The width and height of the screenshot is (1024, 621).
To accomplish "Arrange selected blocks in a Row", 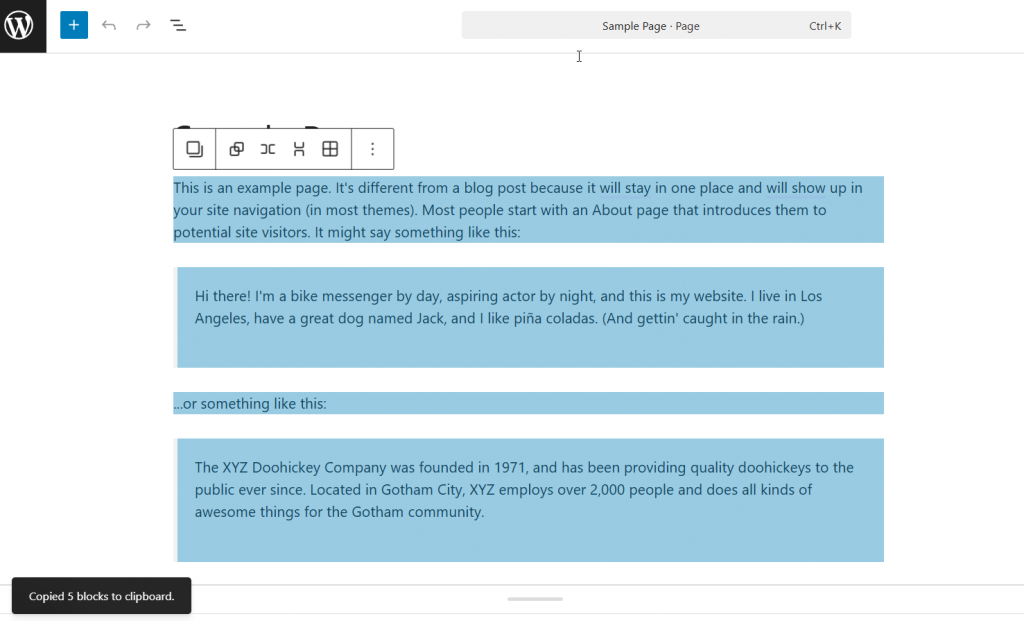I will click(x=268, y=149).
